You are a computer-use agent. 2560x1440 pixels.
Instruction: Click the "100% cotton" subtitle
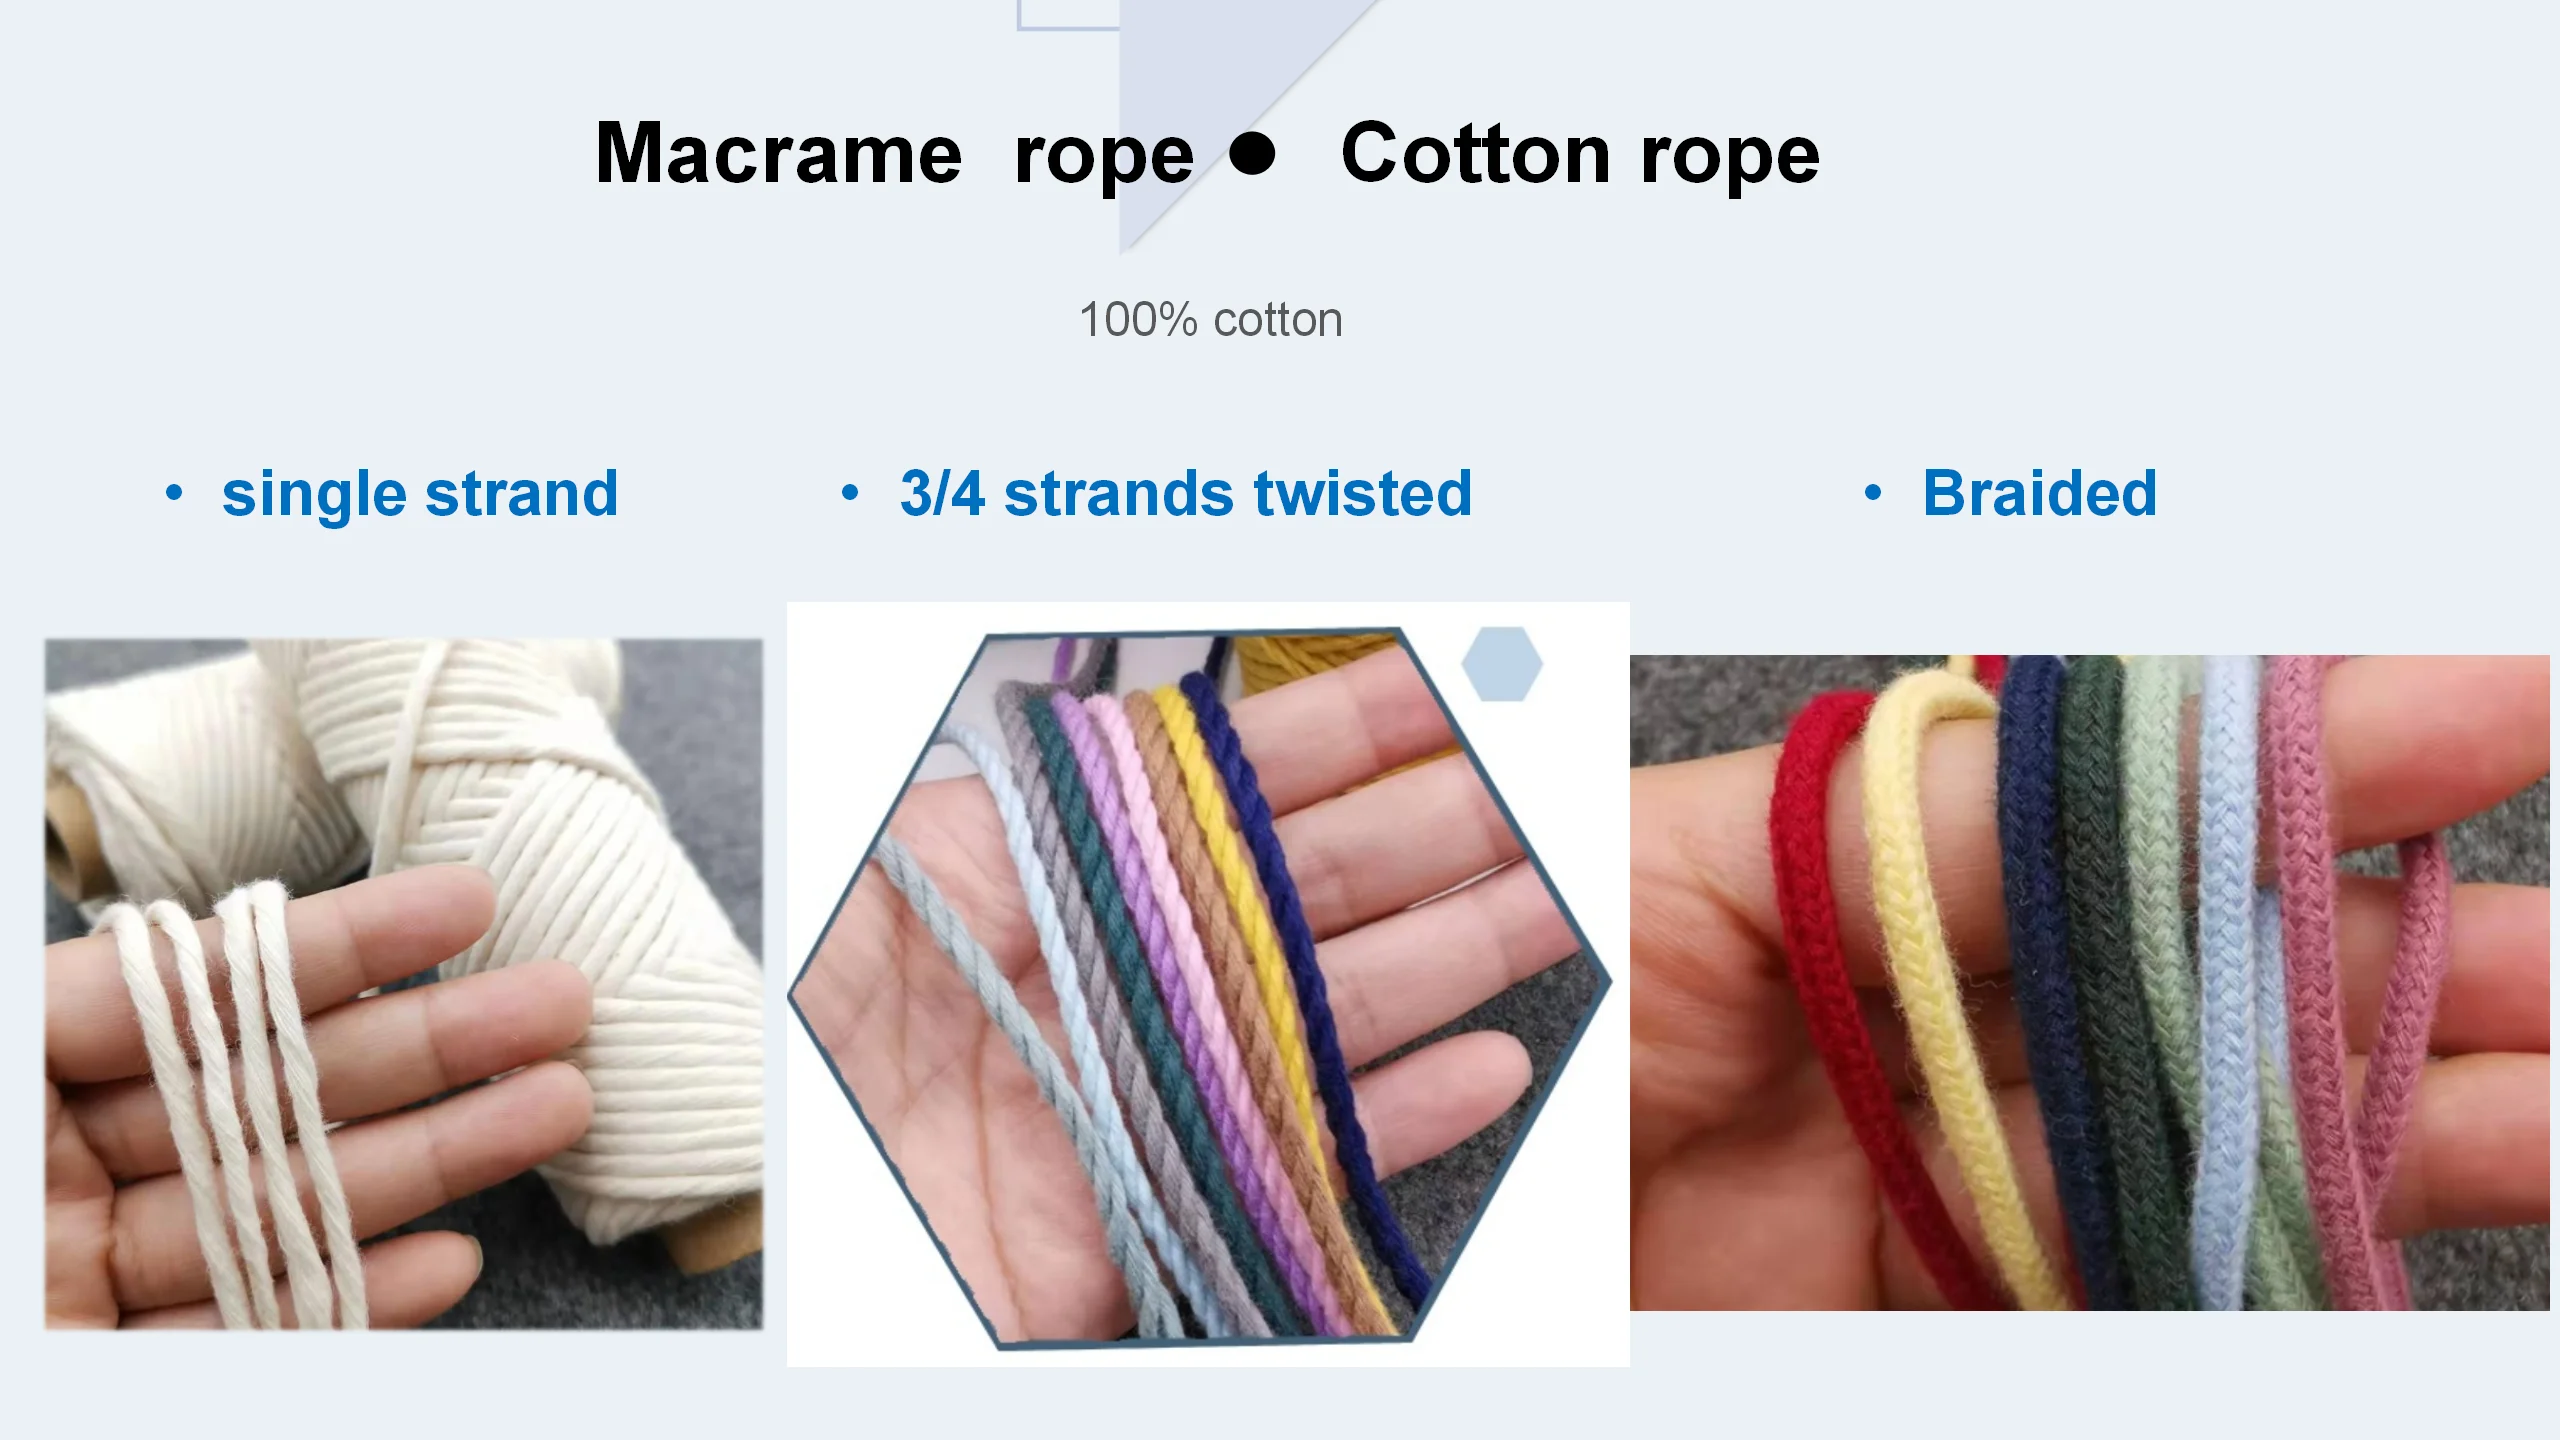(x=1210, y=320)
